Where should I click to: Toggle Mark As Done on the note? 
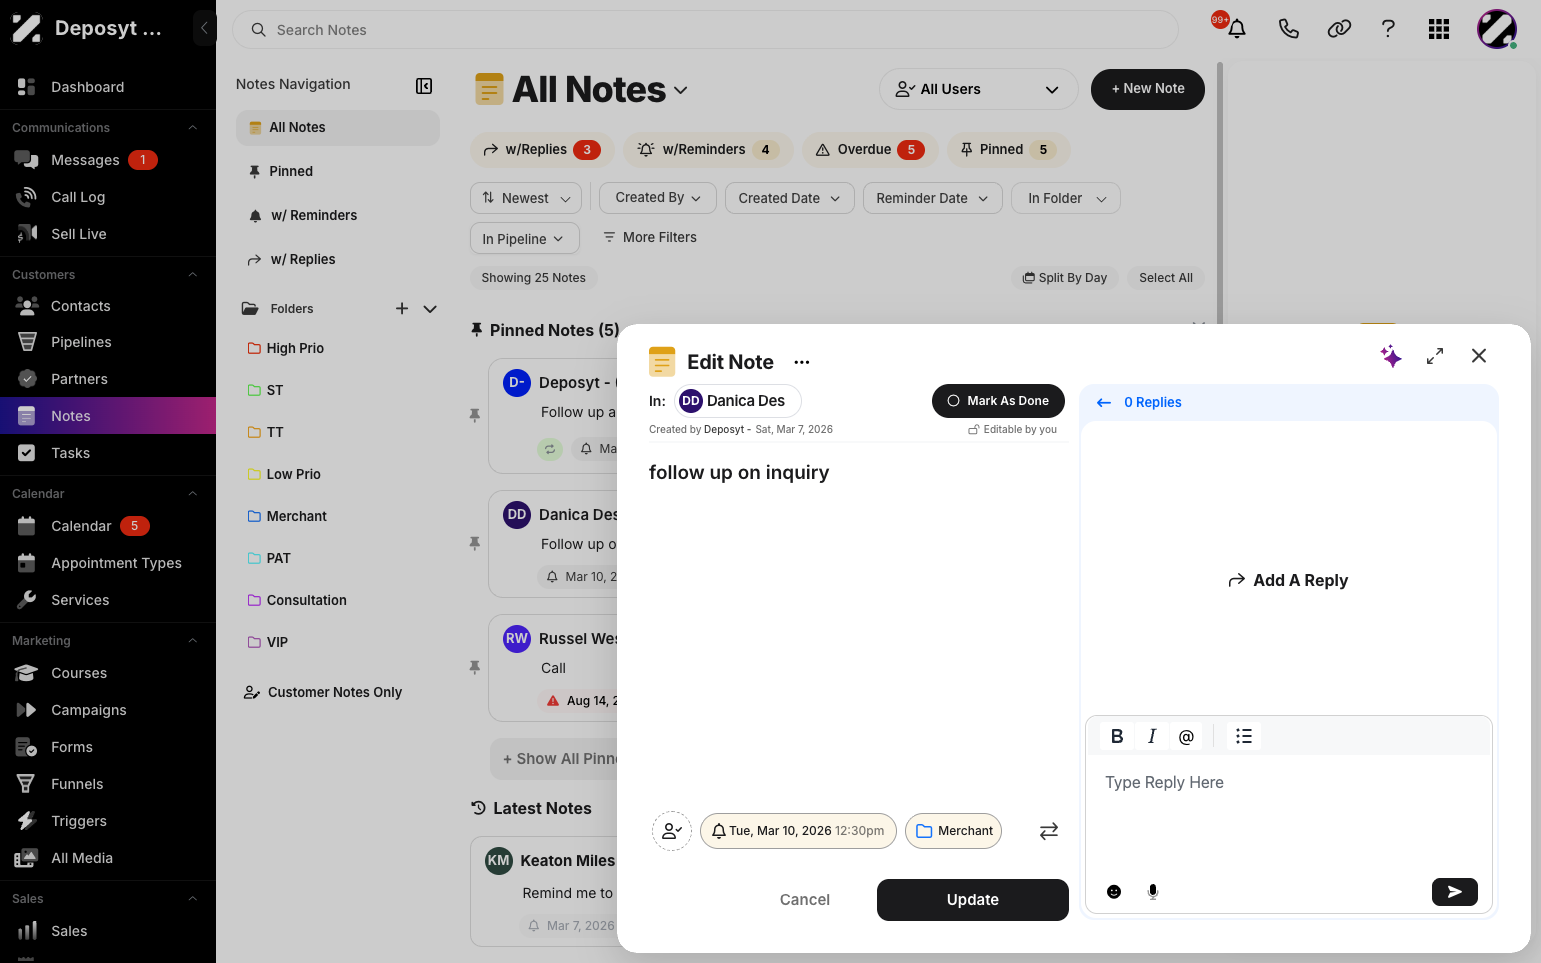point(998,401)
